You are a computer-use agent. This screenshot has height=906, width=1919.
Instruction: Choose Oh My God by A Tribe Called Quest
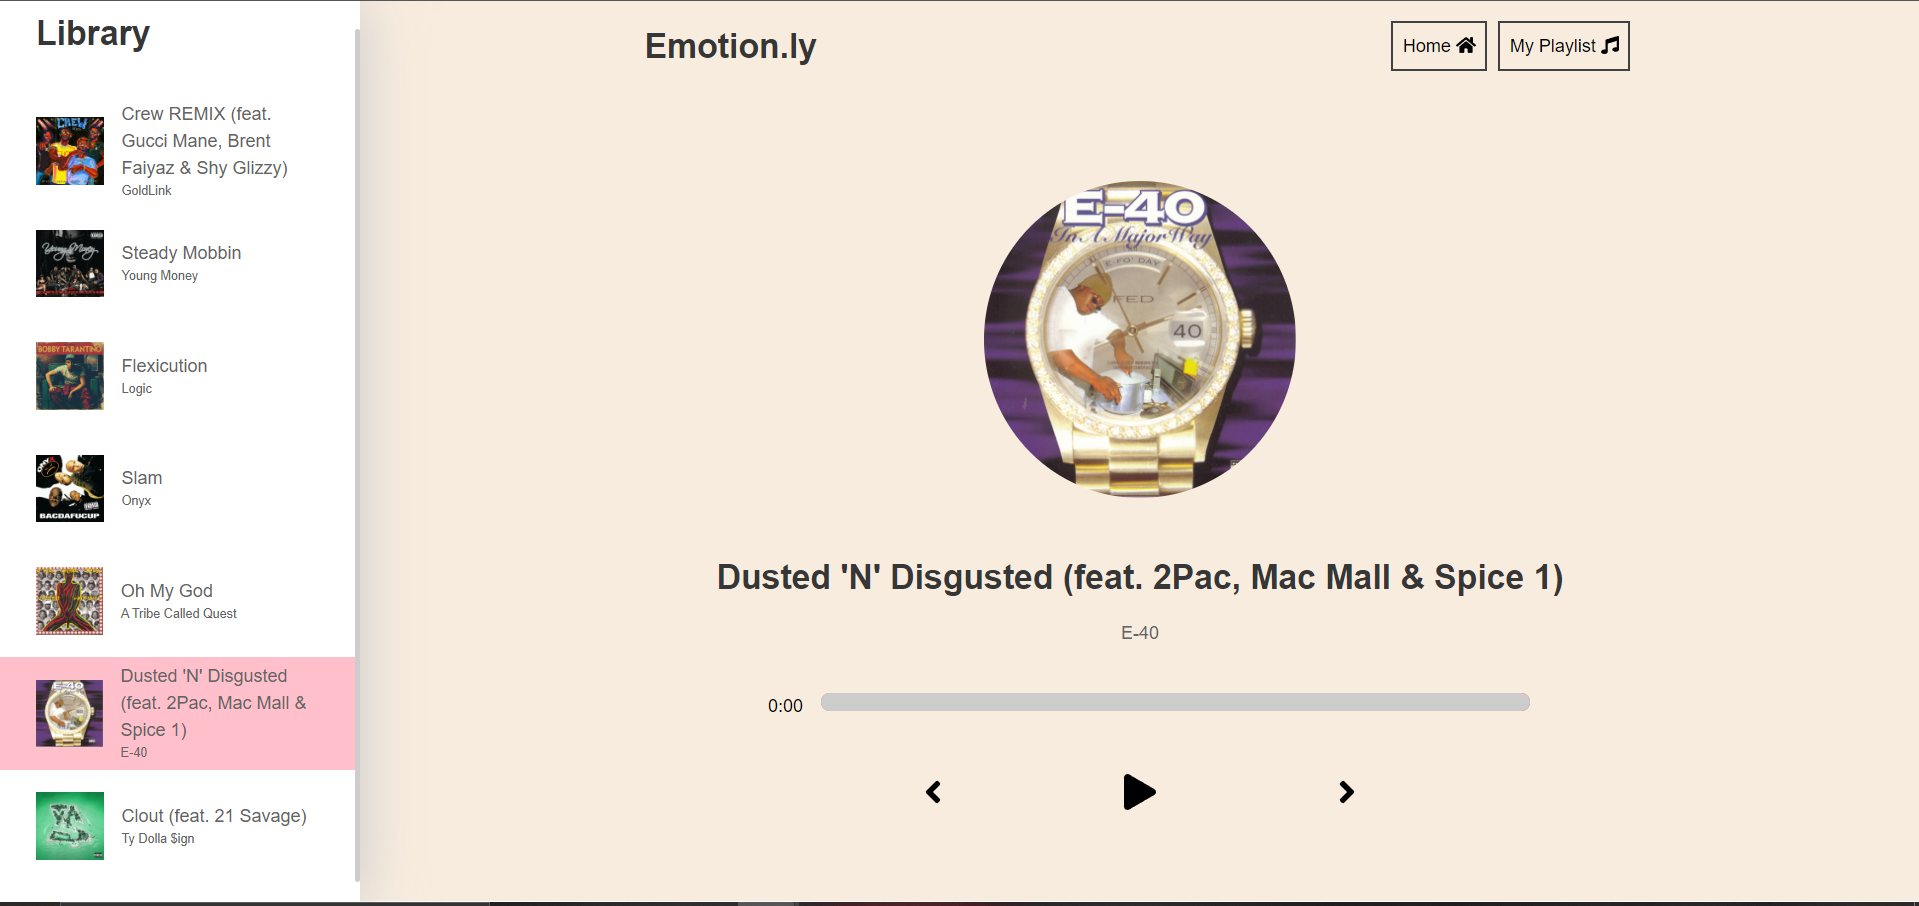pos(178,601)
